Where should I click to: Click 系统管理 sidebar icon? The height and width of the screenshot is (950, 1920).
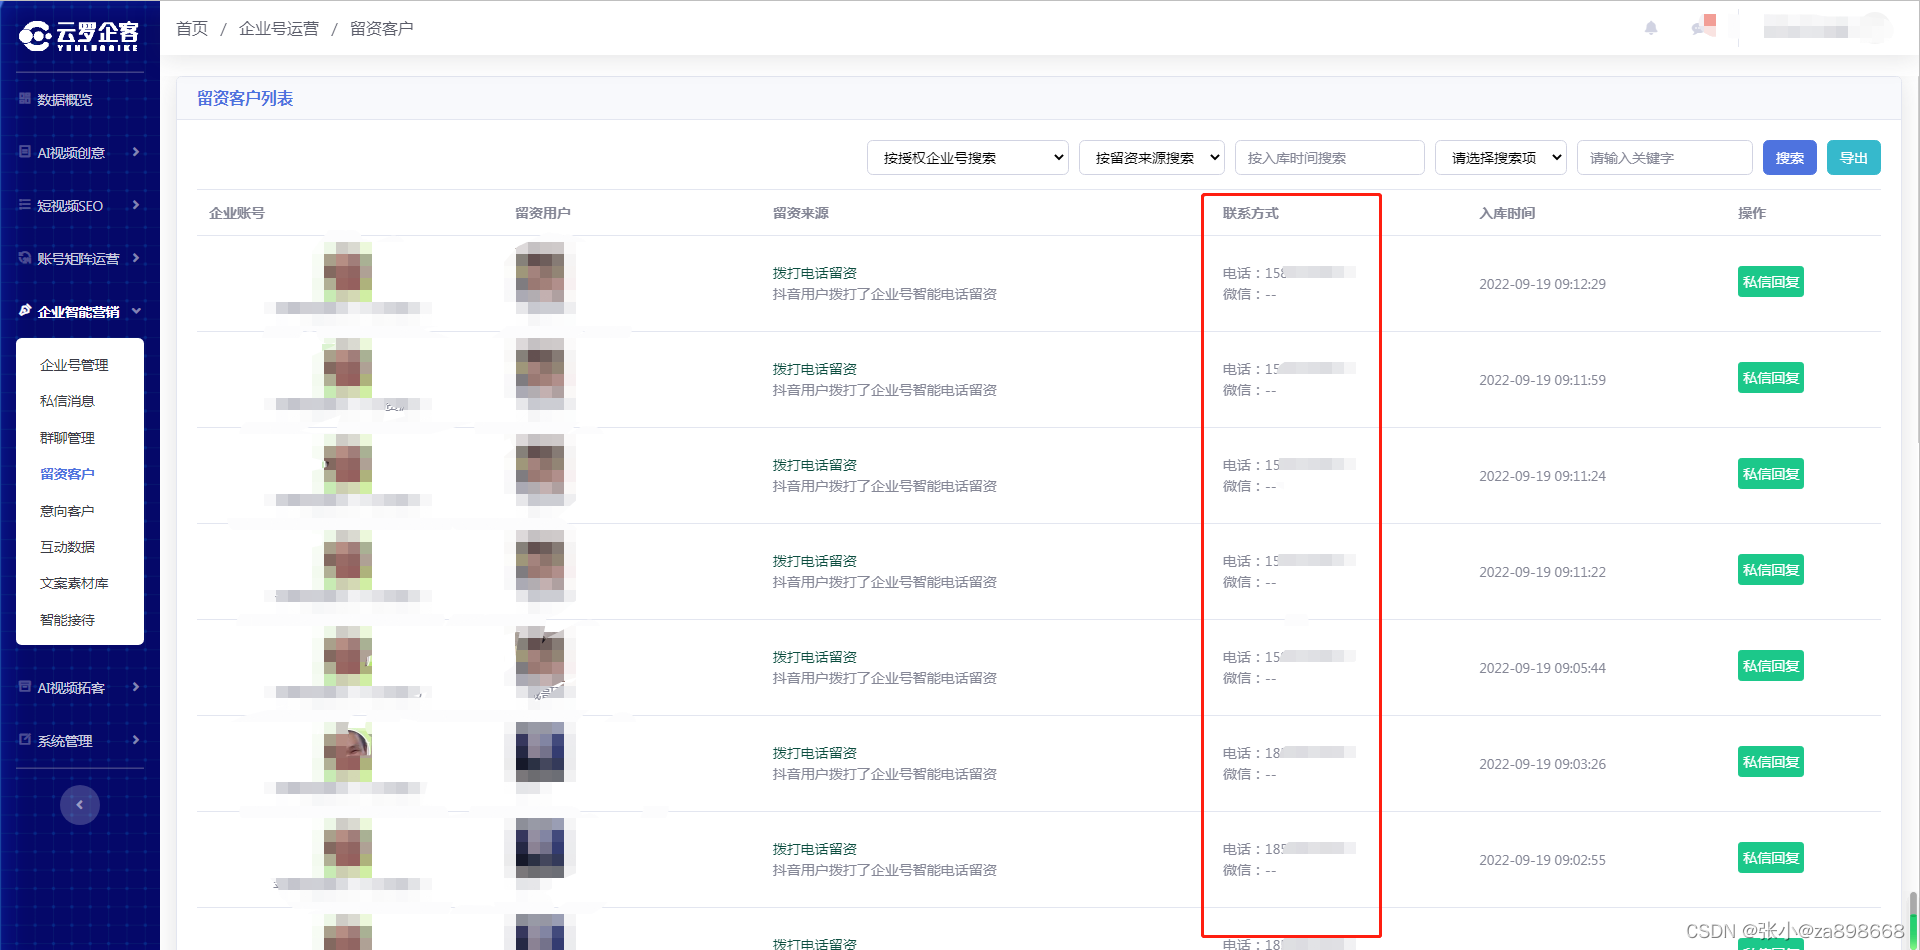click(25, 740)
